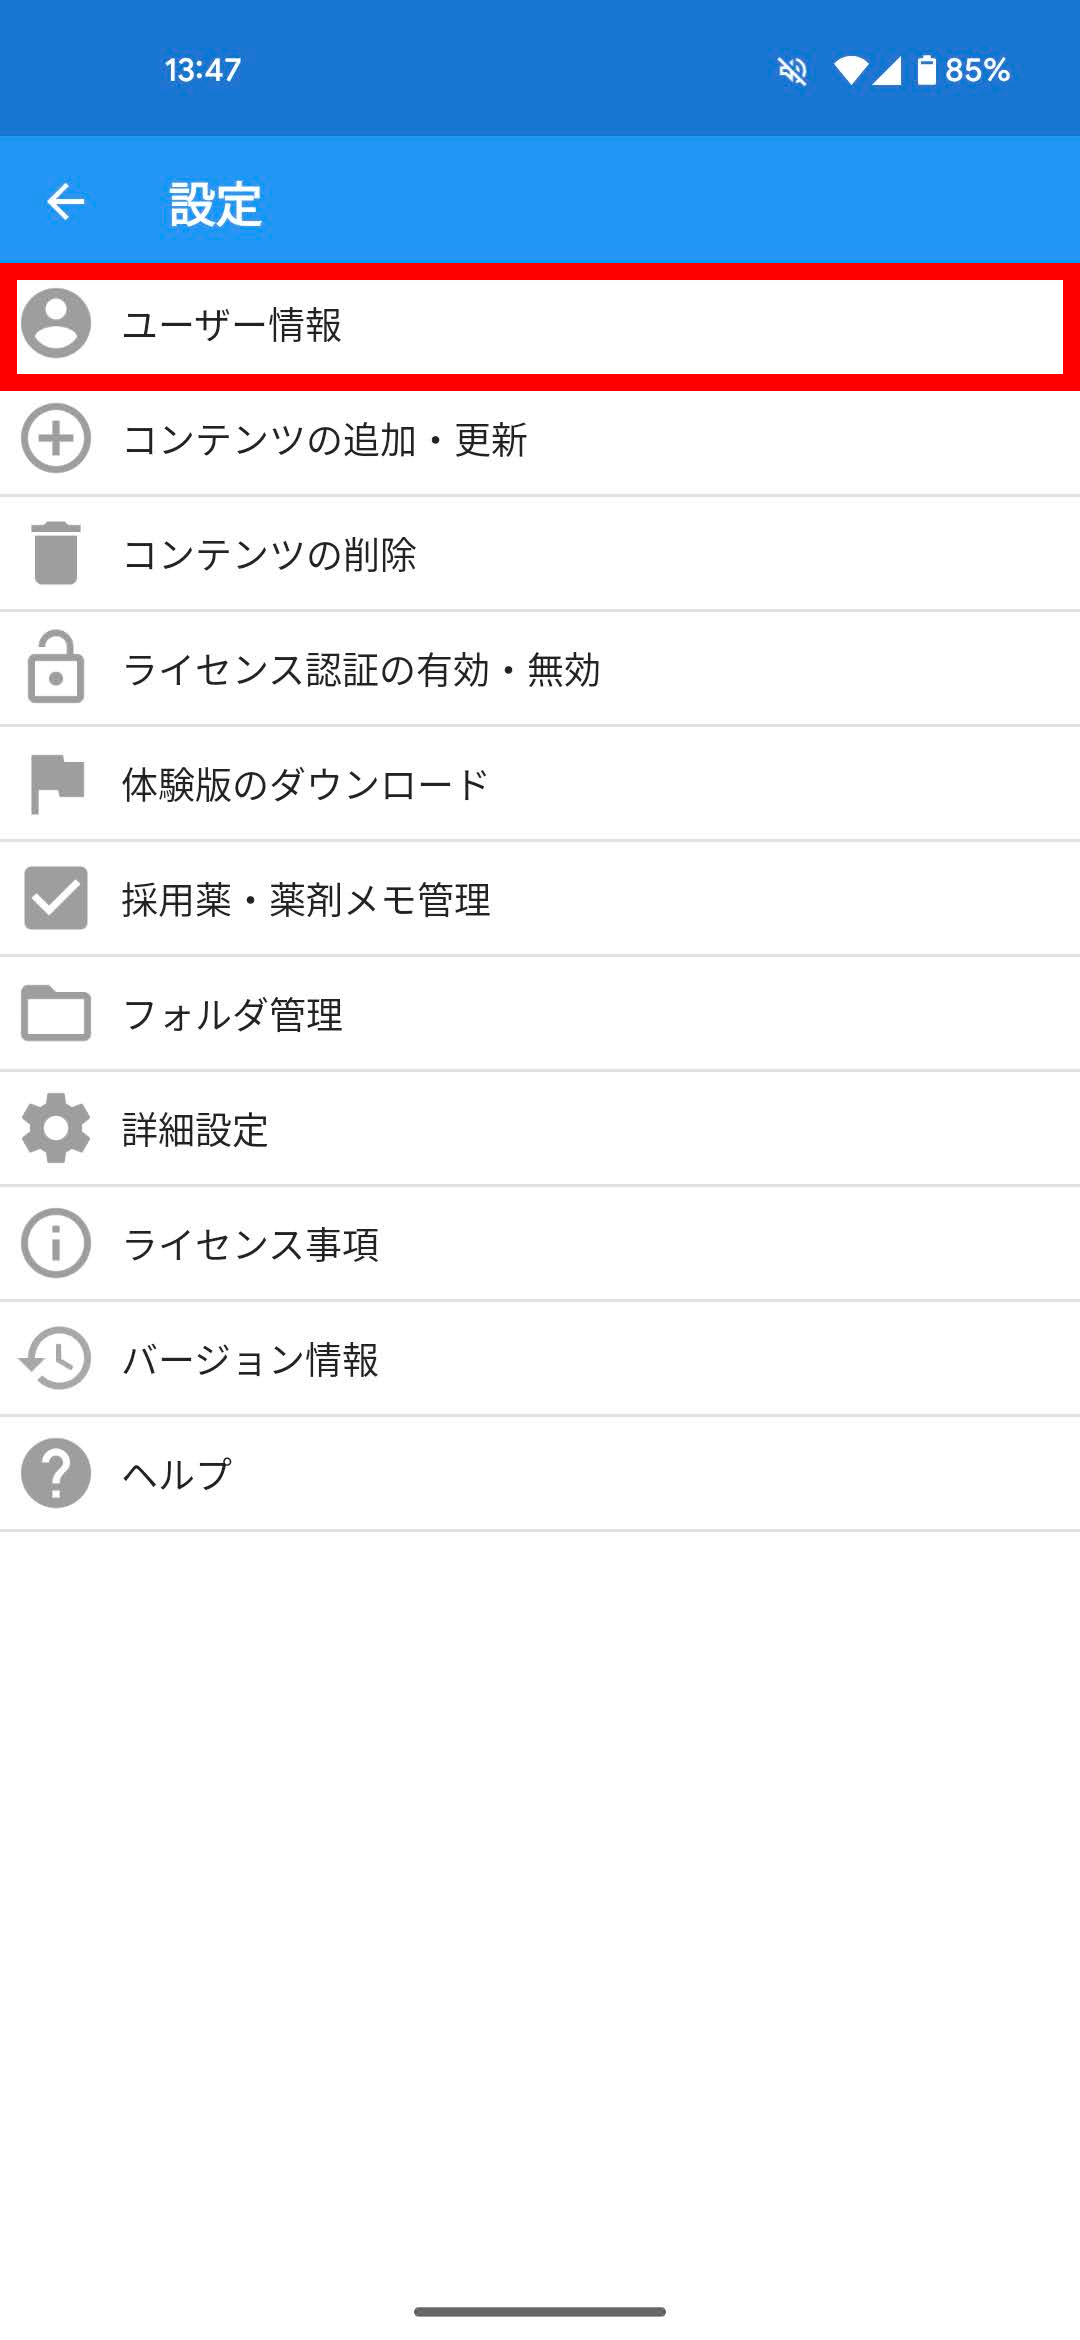The height and width of the screenshot is (2340, 1080).
Task: Tap the checkmark box icon for 採用薬
Action: (x=56, y=898)
